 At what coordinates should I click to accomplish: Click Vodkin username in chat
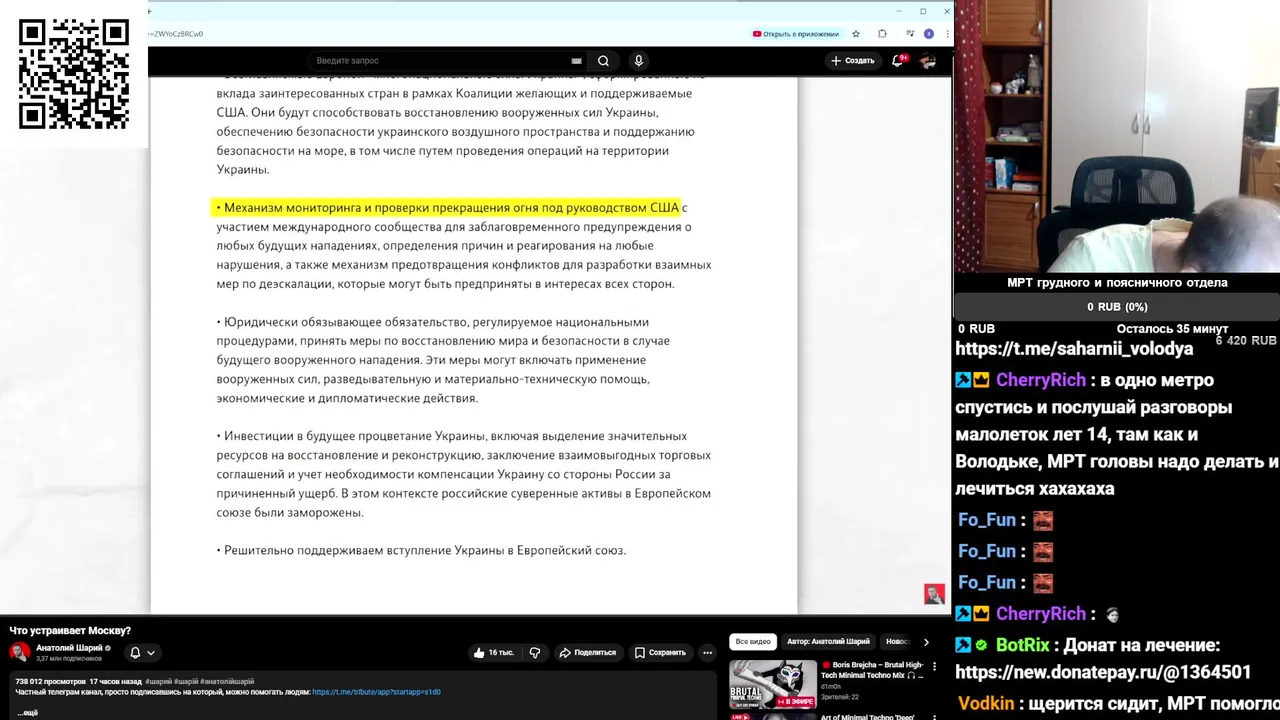[986, 704]
